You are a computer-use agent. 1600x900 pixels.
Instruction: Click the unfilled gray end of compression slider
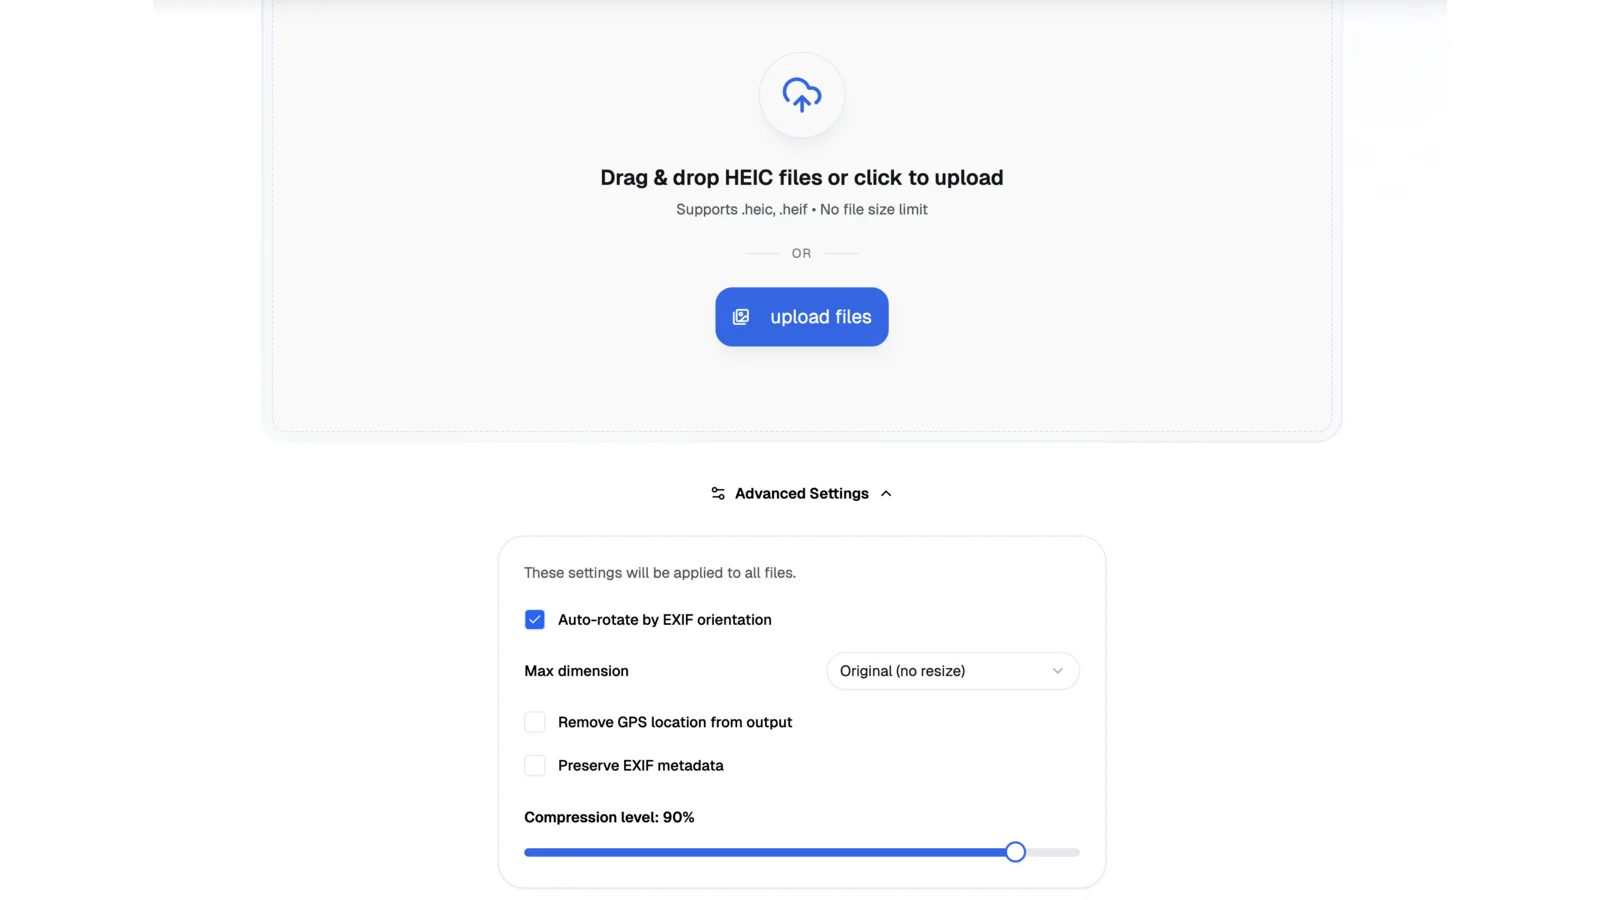tap(1053, 852)
